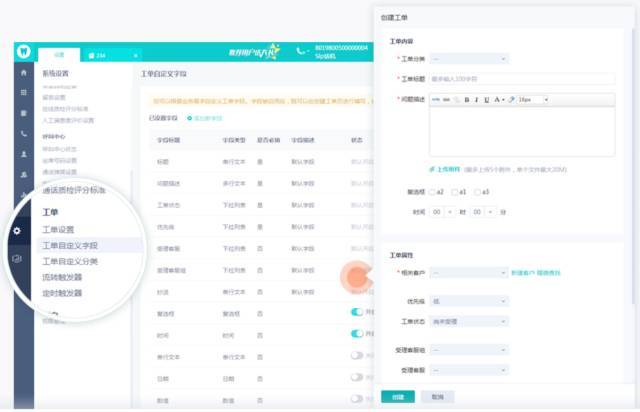Open the 优先级 dropdown

point(469,301)
